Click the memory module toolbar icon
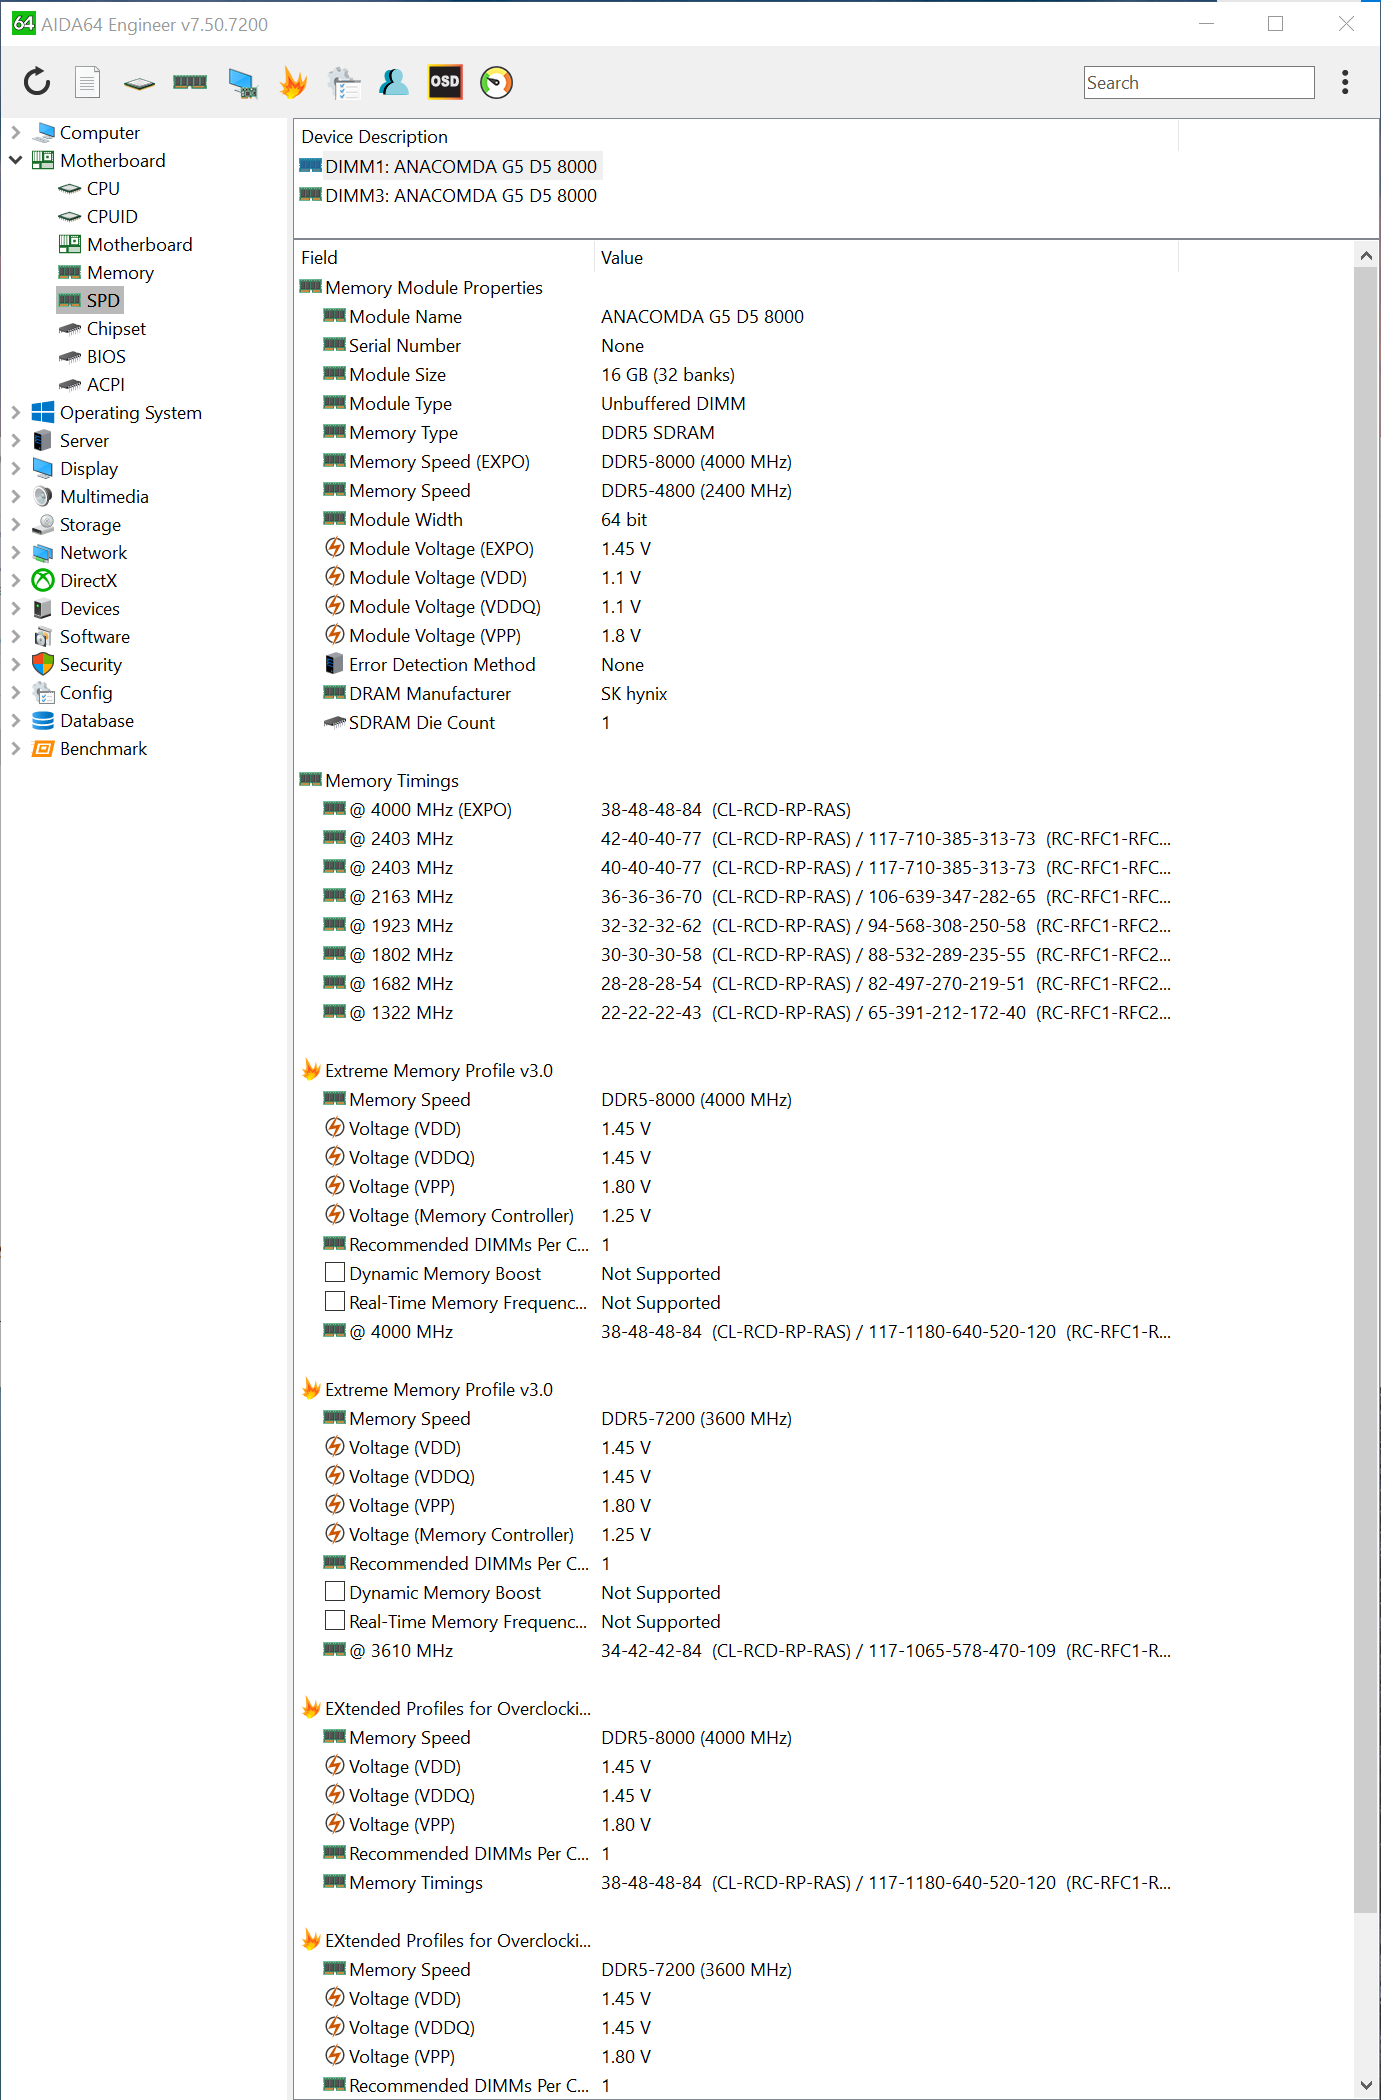Viewport: 1381px width, 2100px height. coord(190,82)
